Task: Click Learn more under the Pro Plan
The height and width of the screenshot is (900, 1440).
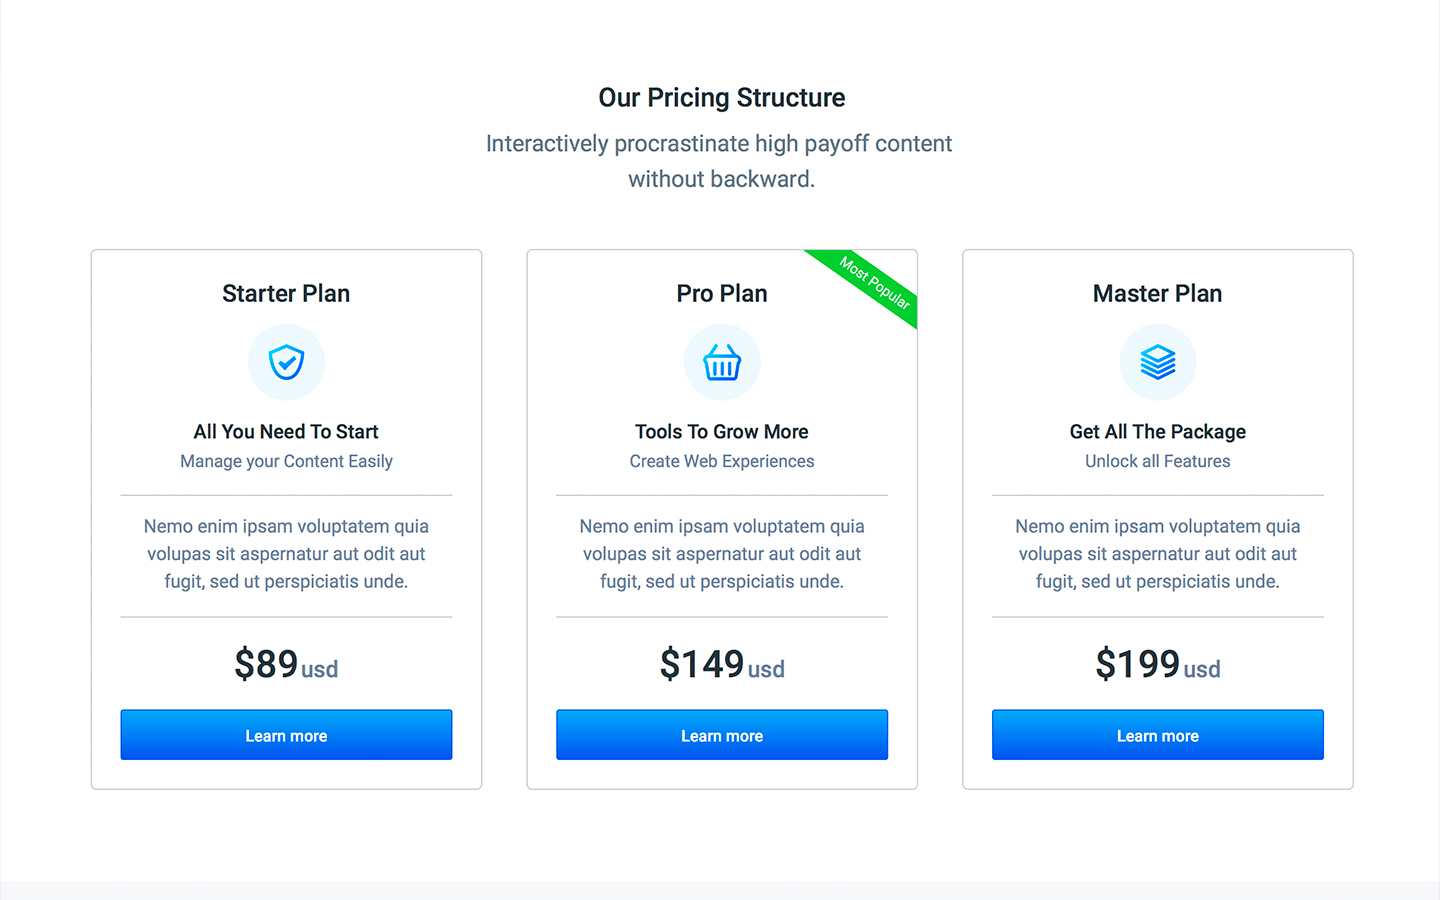Action: (722, 735)
